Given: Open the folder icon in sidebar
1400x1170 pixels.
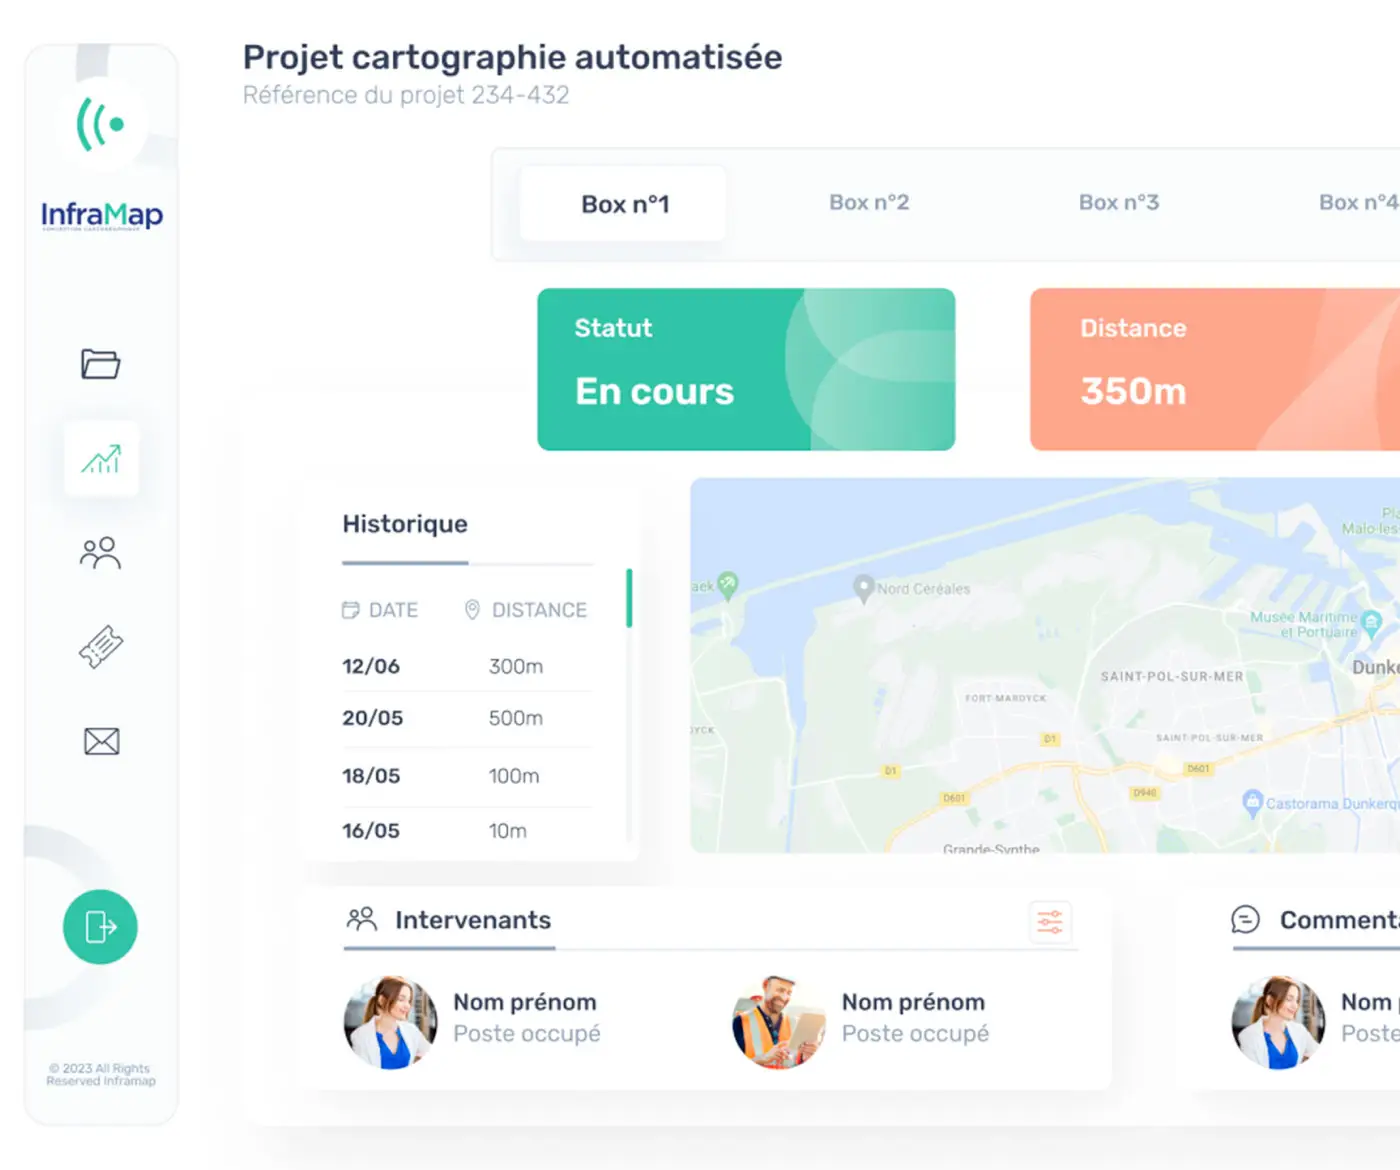Looking at the screenshot, I should pos(100,364).
